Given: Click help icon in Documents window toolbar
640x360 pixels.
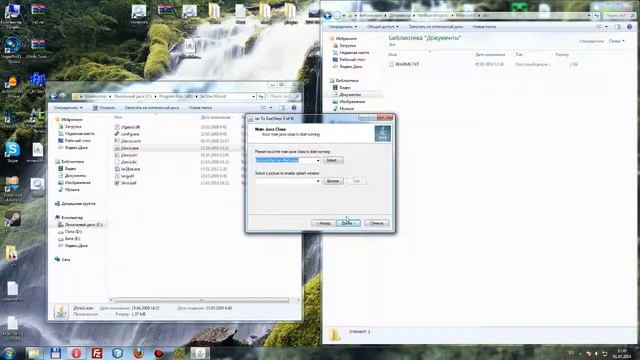Looking at the screenshot, I should coord(629,27).
